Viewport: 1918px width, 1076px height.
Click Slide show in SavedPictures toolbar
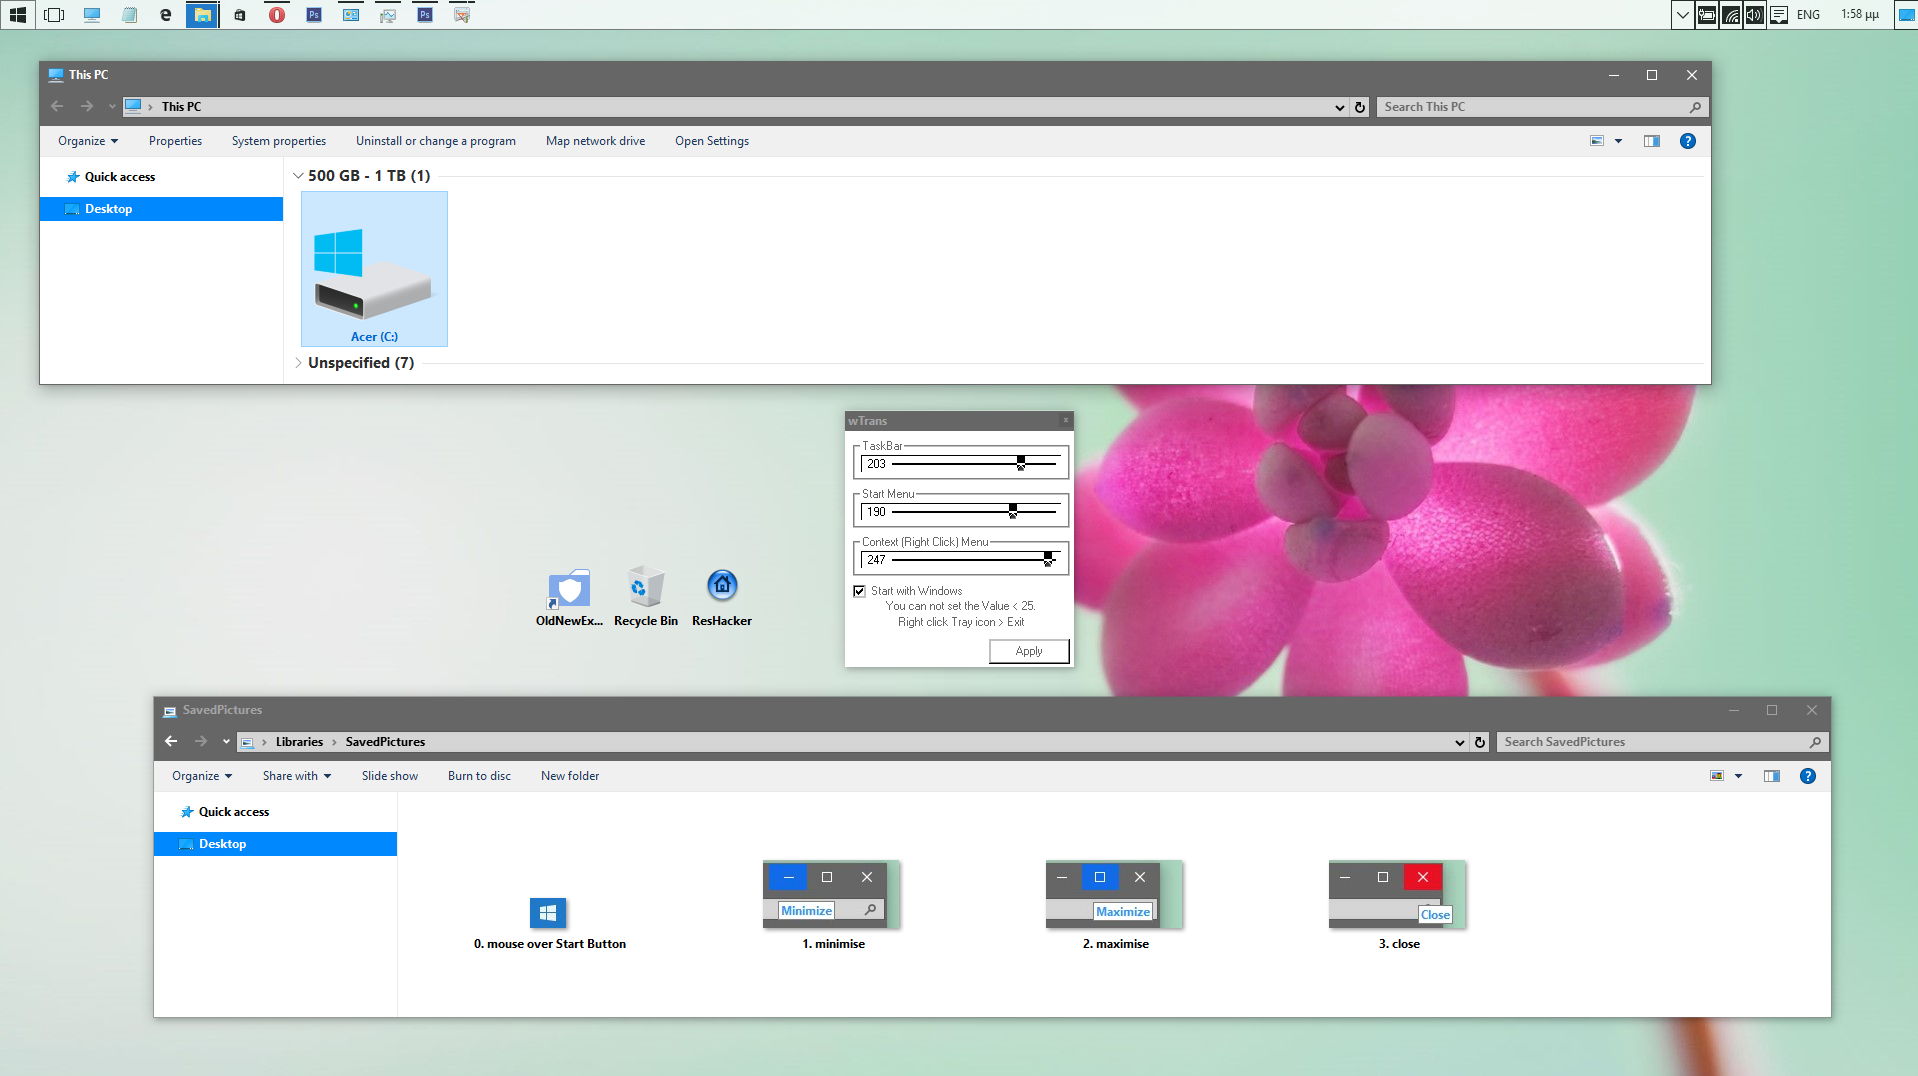point(389,776)
